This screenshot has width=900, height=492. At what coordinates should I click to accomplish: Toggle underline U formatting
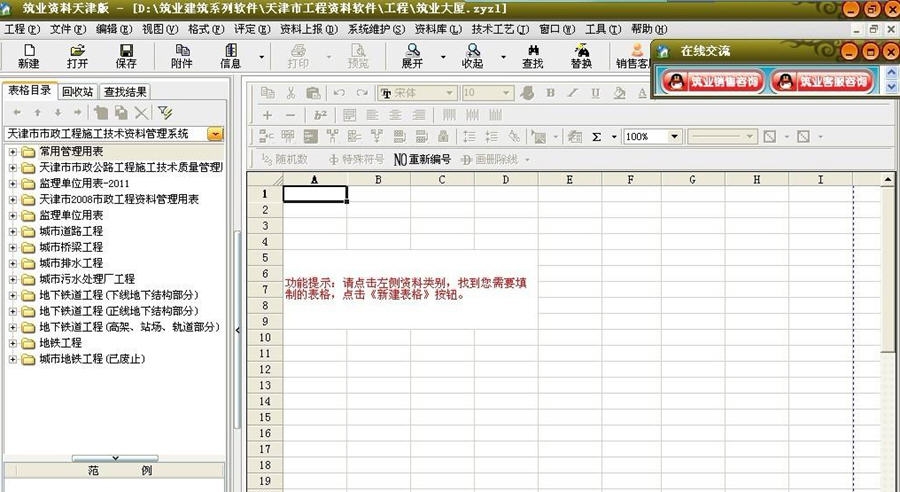click(595, 92)
